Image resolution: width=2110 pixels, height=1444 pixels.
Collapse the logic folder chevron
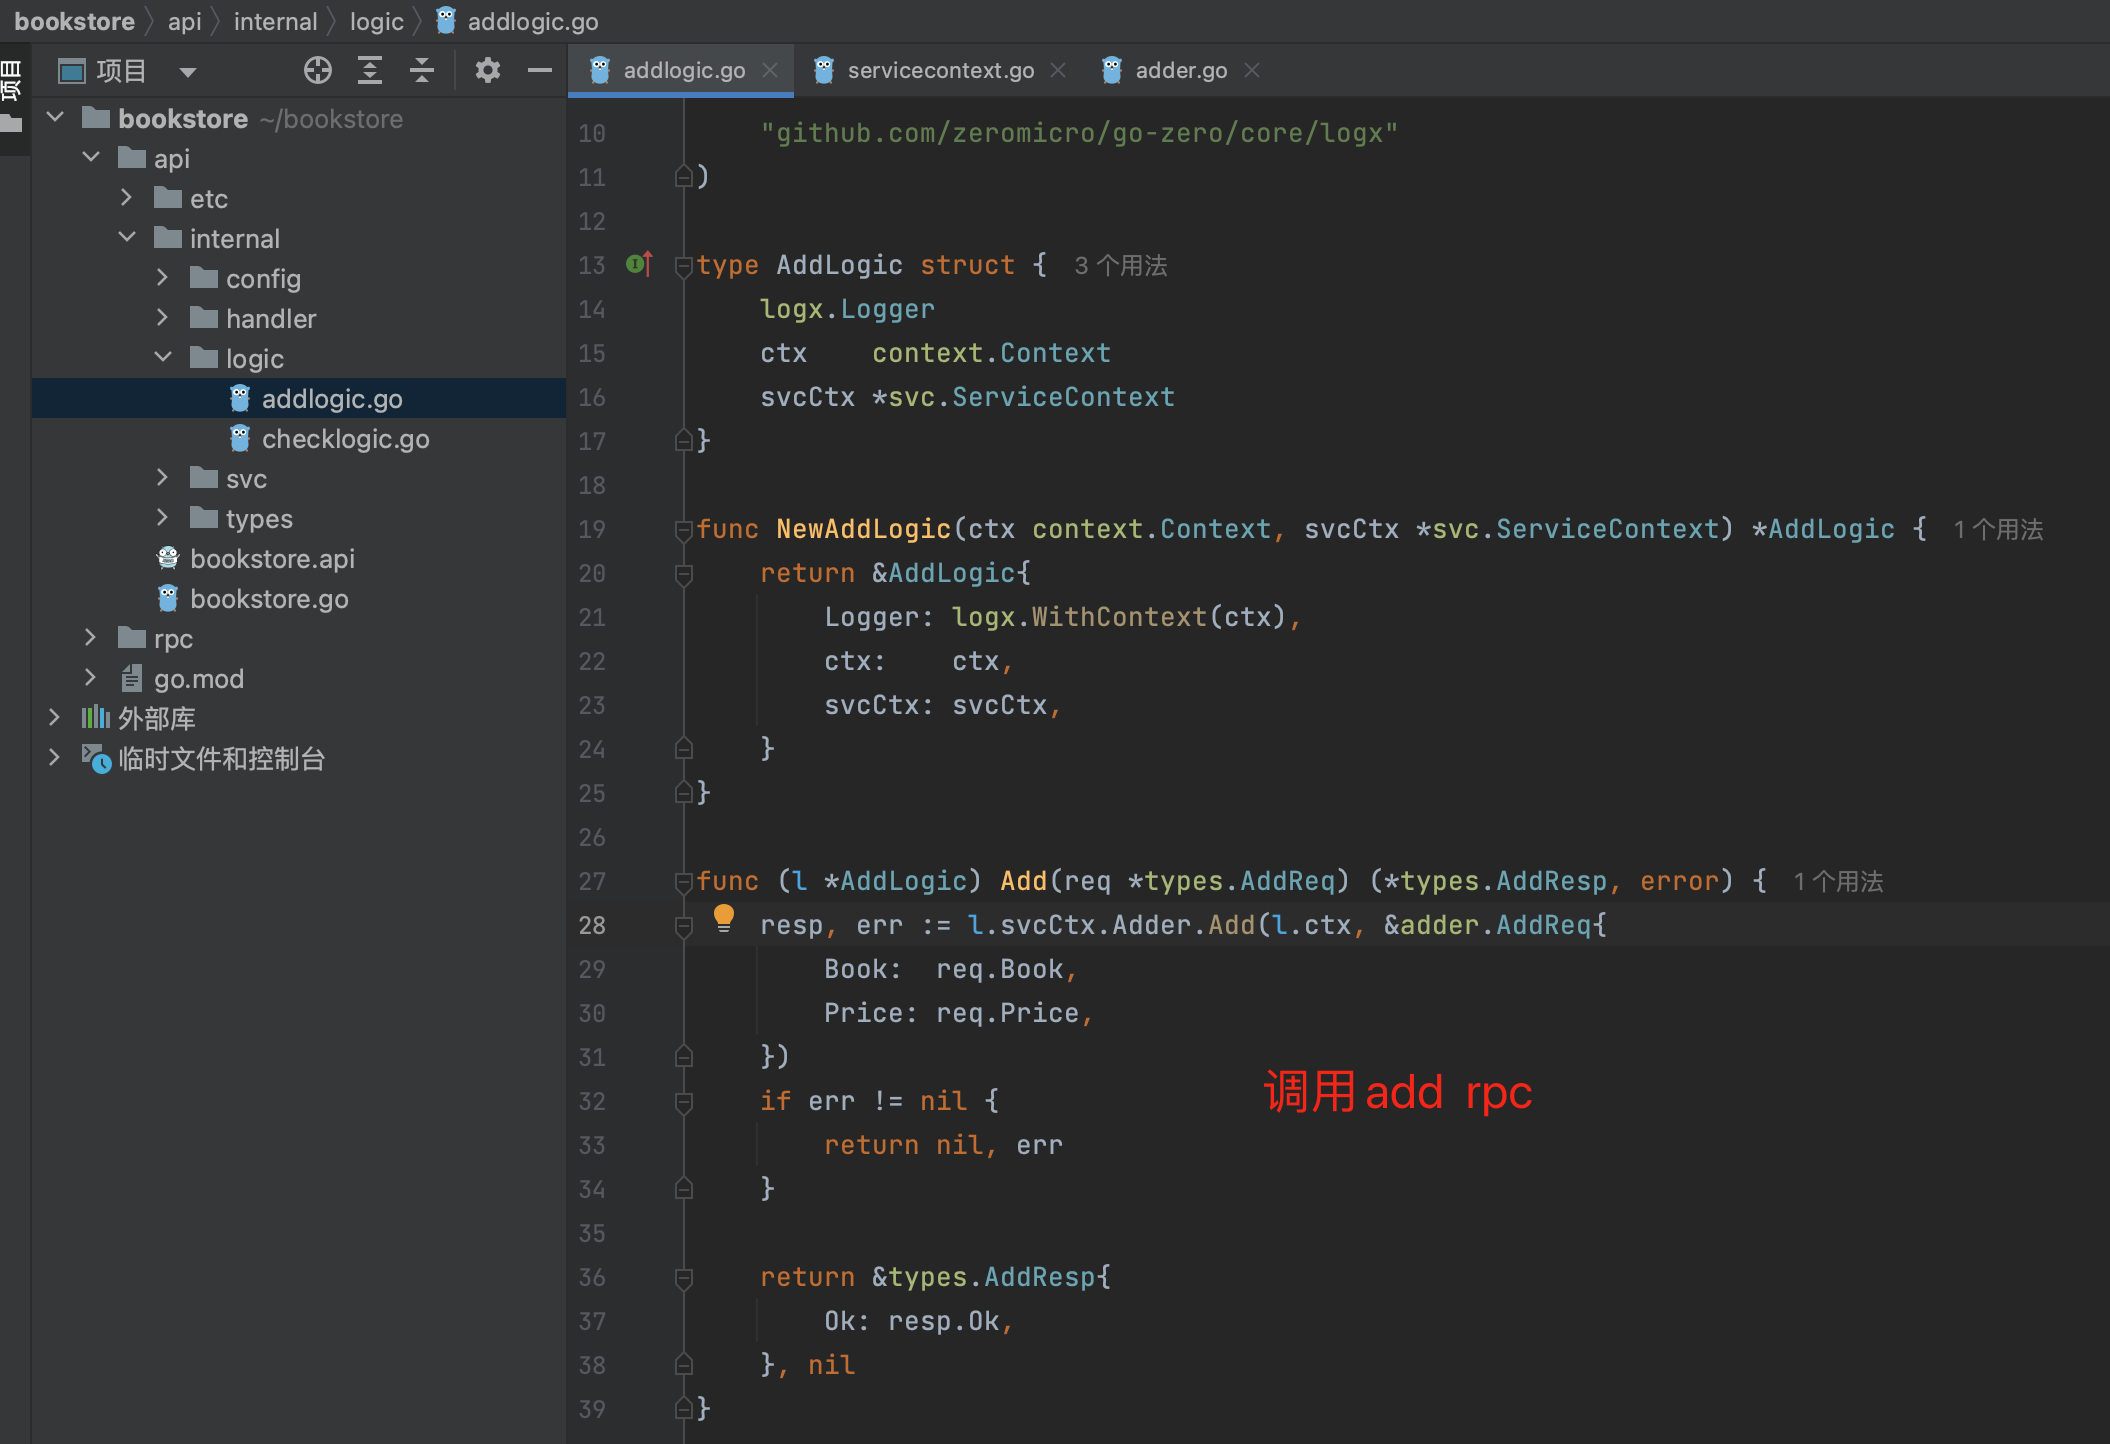[x=163, y=357]
